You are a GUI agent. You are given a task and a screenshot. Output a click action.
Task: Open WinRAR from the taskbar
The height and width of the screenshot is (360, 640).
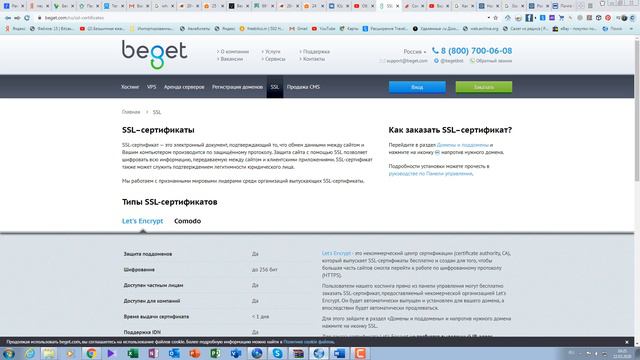(298, 353)
